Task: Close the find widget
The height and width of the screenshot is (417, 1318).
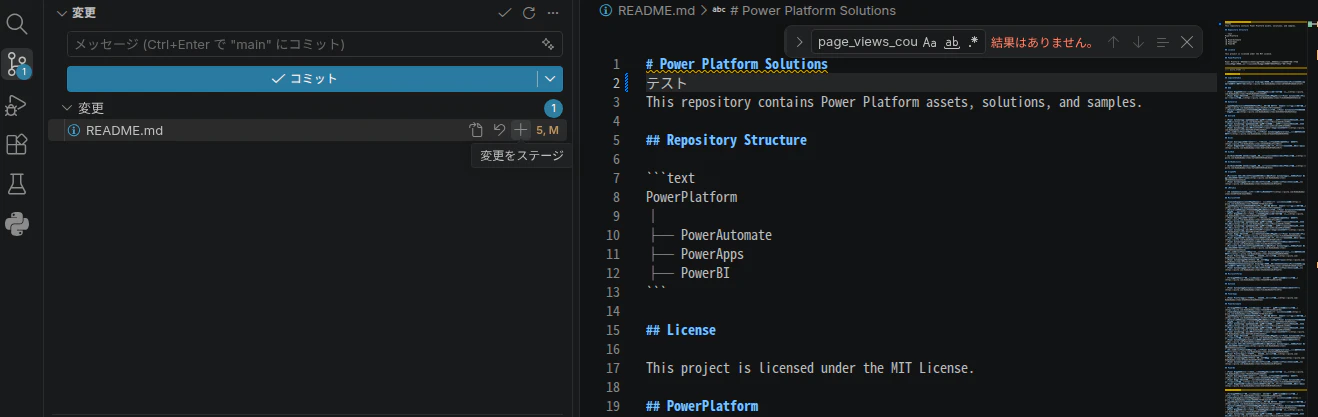Action: [1187, 42]
